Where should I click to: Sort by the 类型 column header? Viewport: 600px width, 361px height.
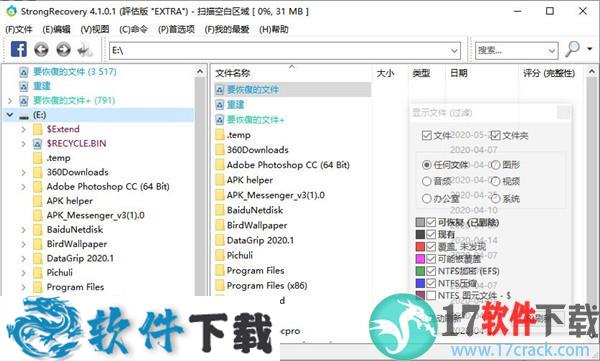tap(421, 73)
